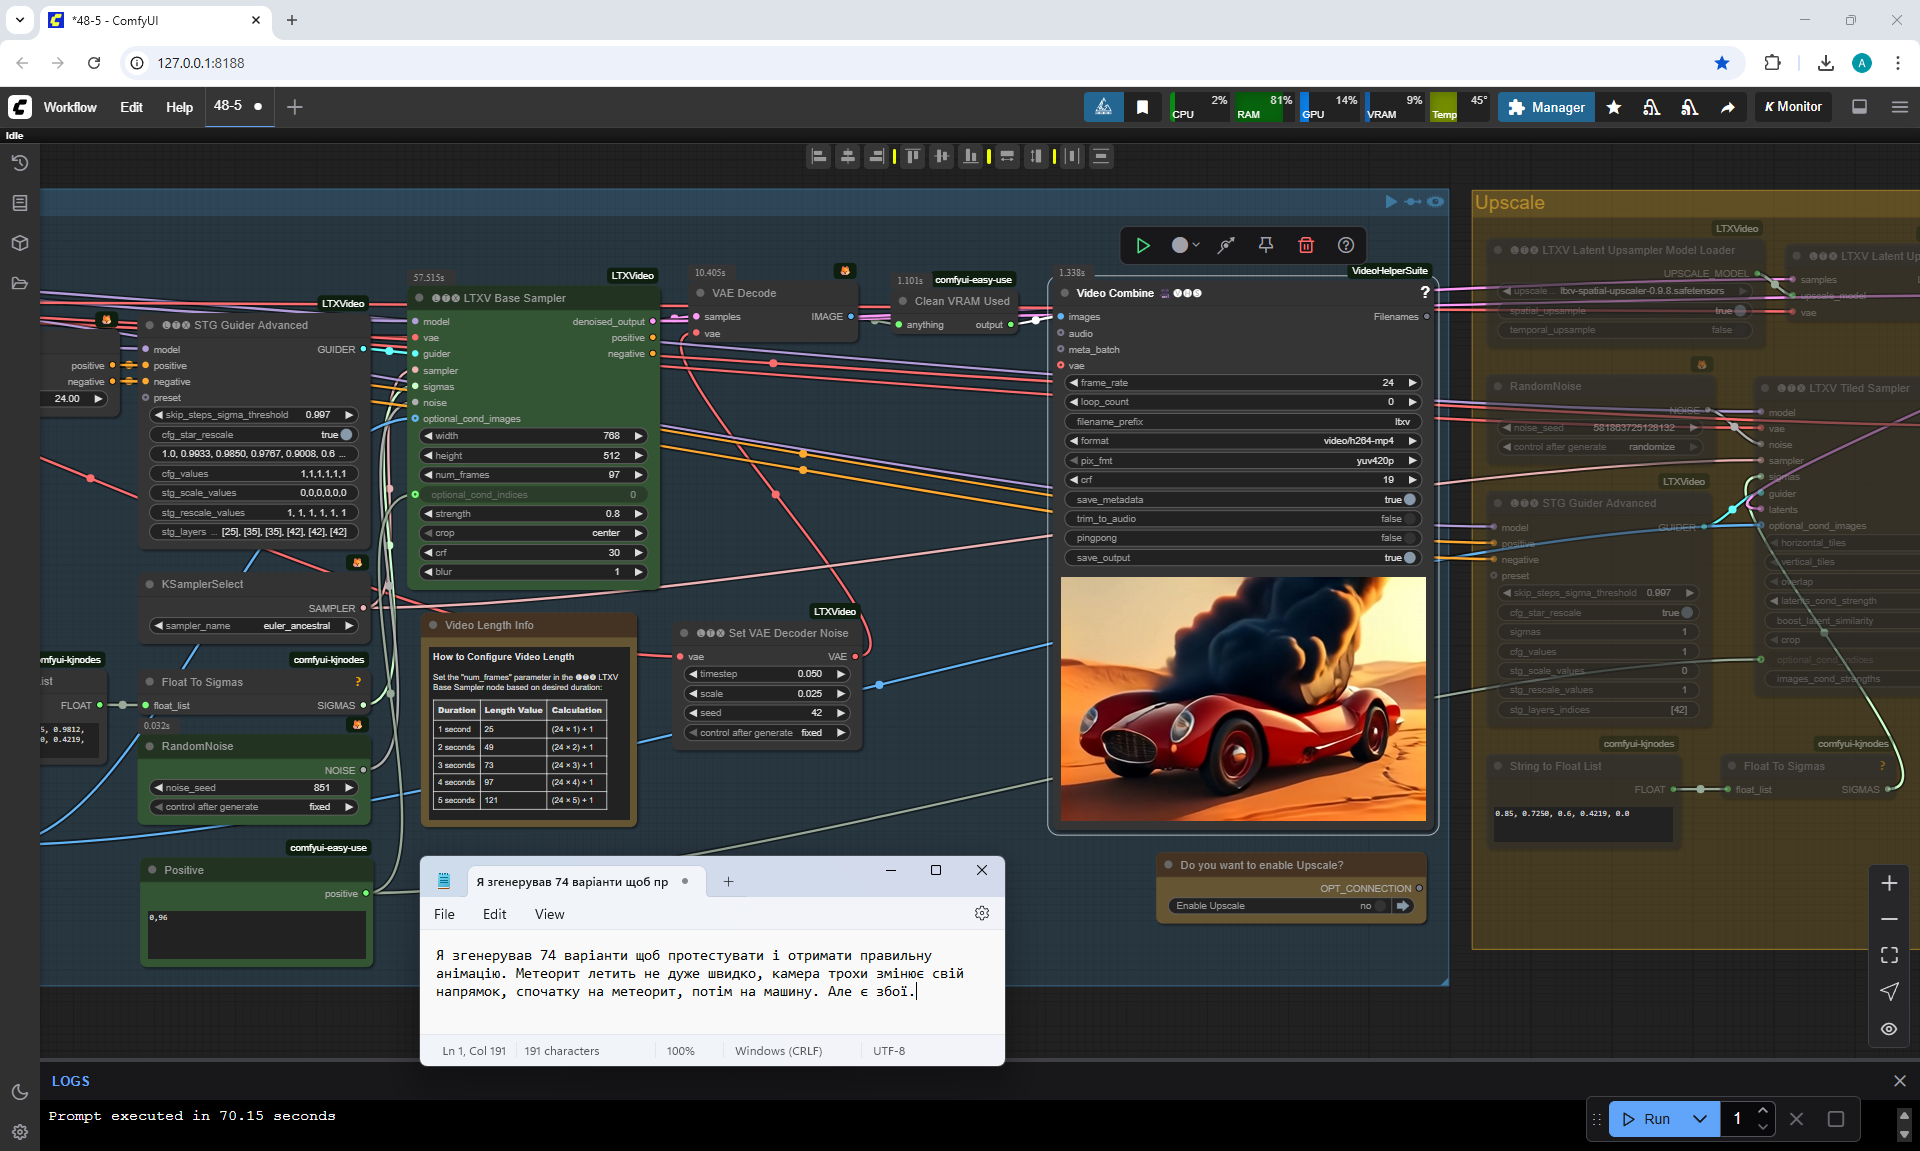1920x1151 pixels.
Task: Toggle cfg_star_rescale in STG Guider Advanced
Action: 346,435
